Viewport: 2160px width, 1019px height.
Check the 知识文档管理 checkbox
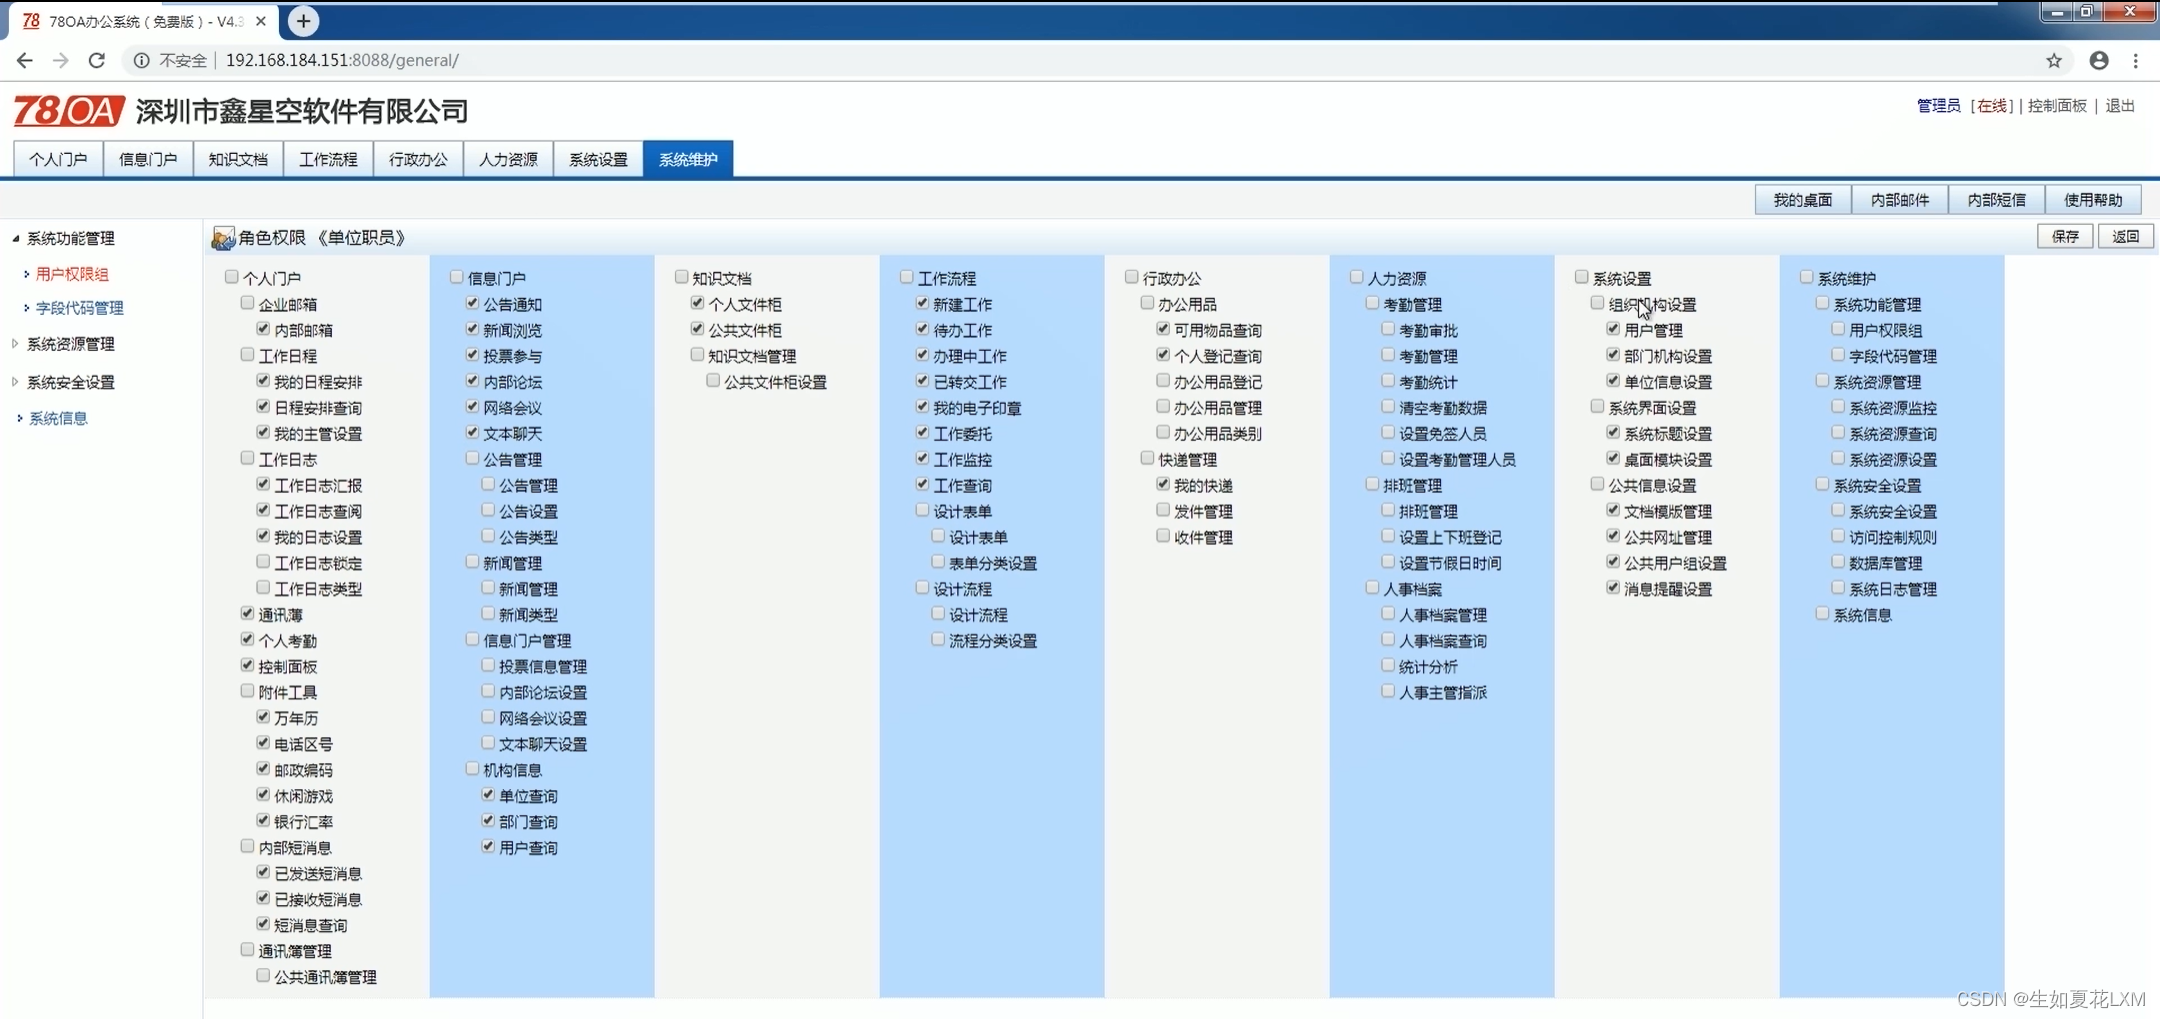(x=697, y=355)
